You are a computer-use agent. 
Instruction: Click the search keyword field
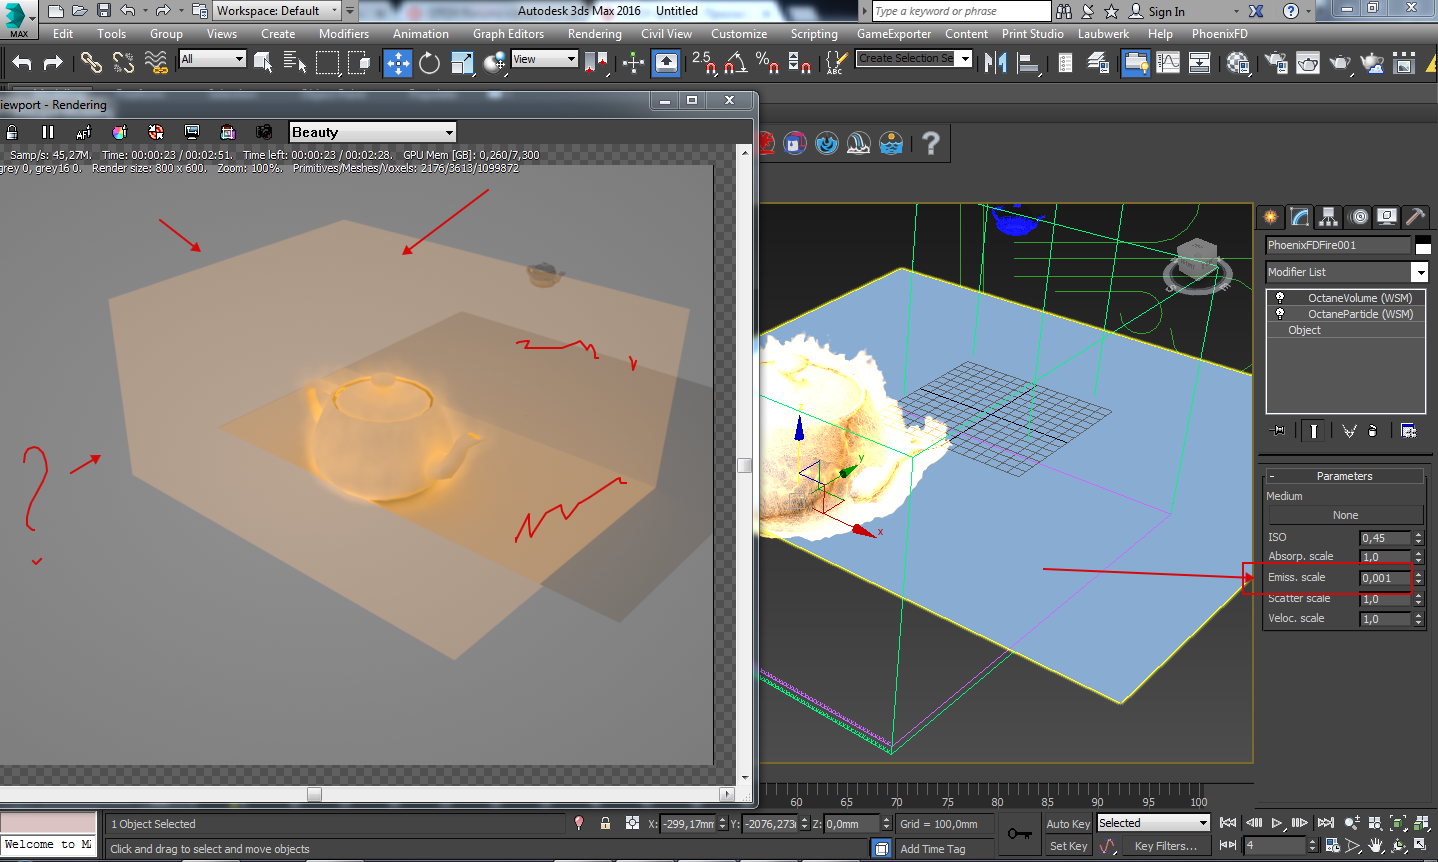[961, 11]
